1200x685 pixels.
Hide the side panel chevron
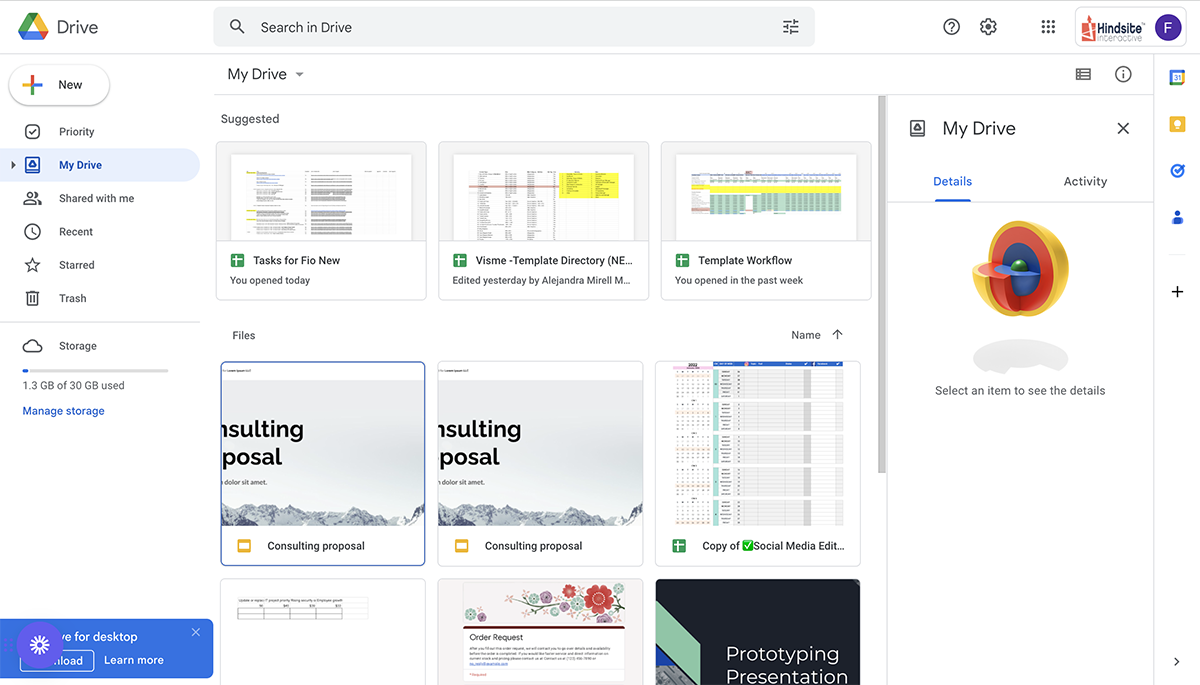pyautogui.click(x=1176, y=661)
